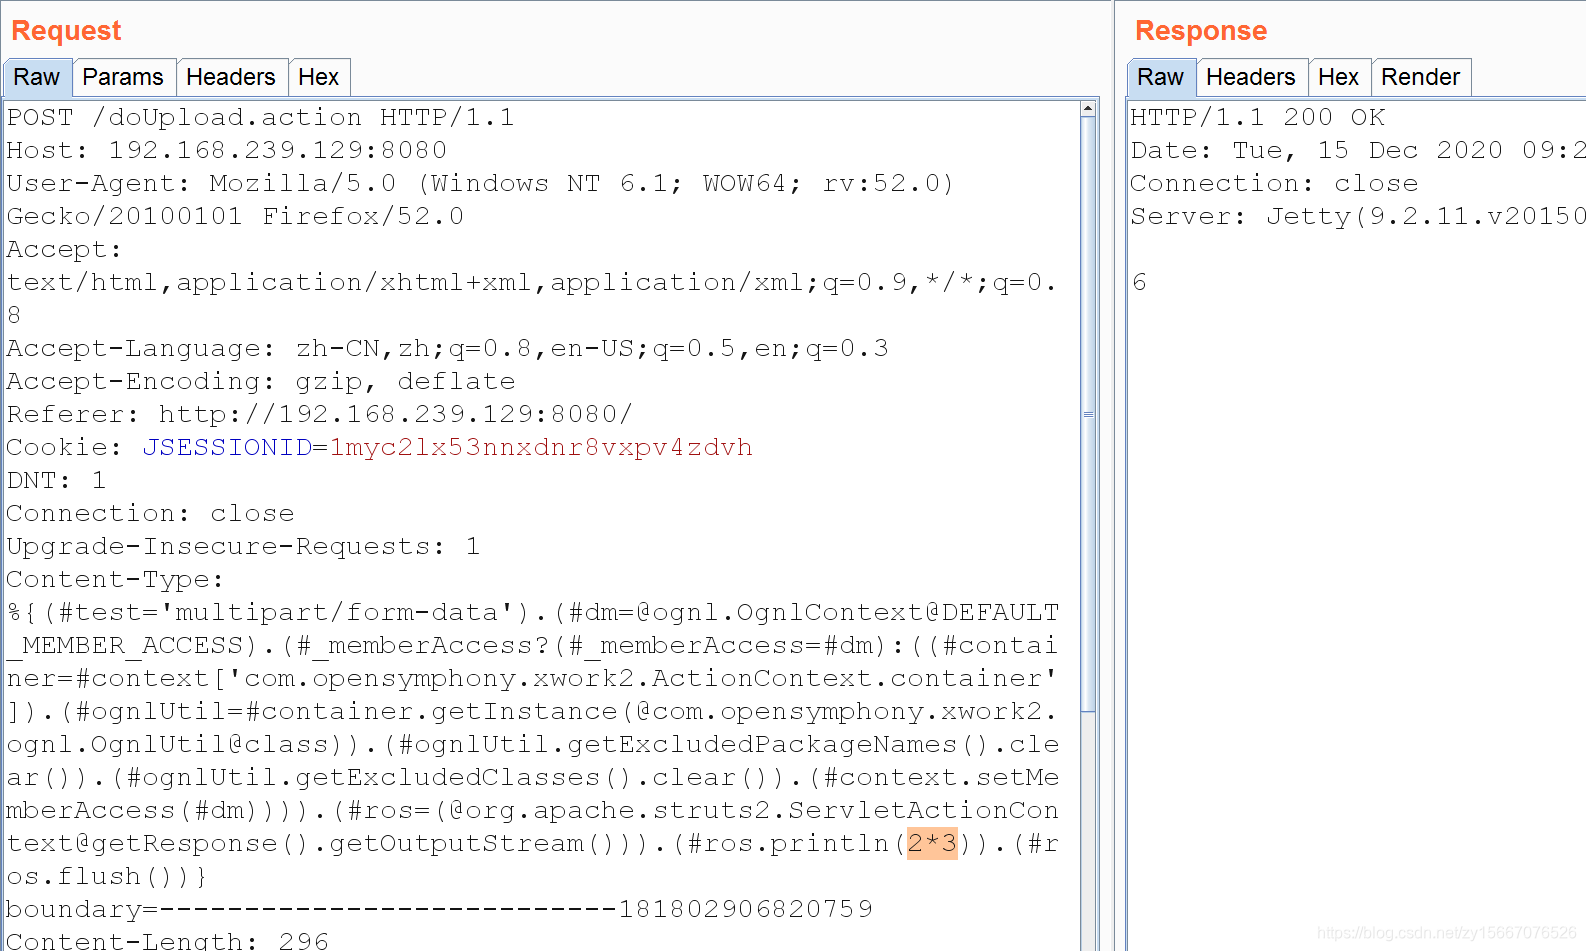
Task: Click the request pane vertical scrollbar thumb
Action: (x=1088, y=414)
